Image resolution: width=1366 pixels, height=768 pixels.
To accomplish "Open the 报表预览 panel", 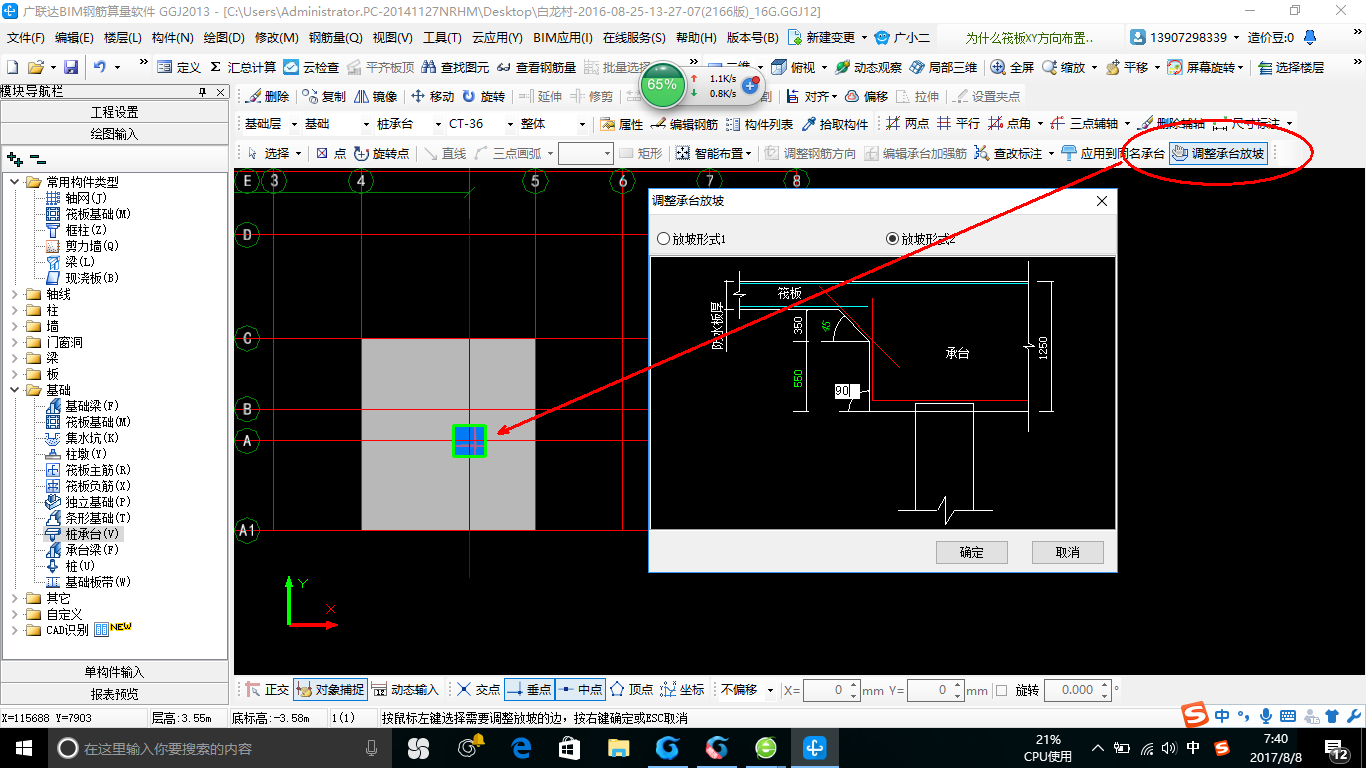I will 115,693.
